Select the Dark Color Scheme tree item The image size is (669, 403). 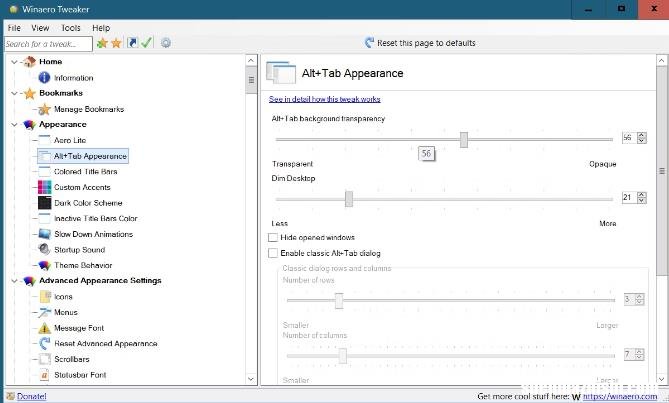click(88, 203)
